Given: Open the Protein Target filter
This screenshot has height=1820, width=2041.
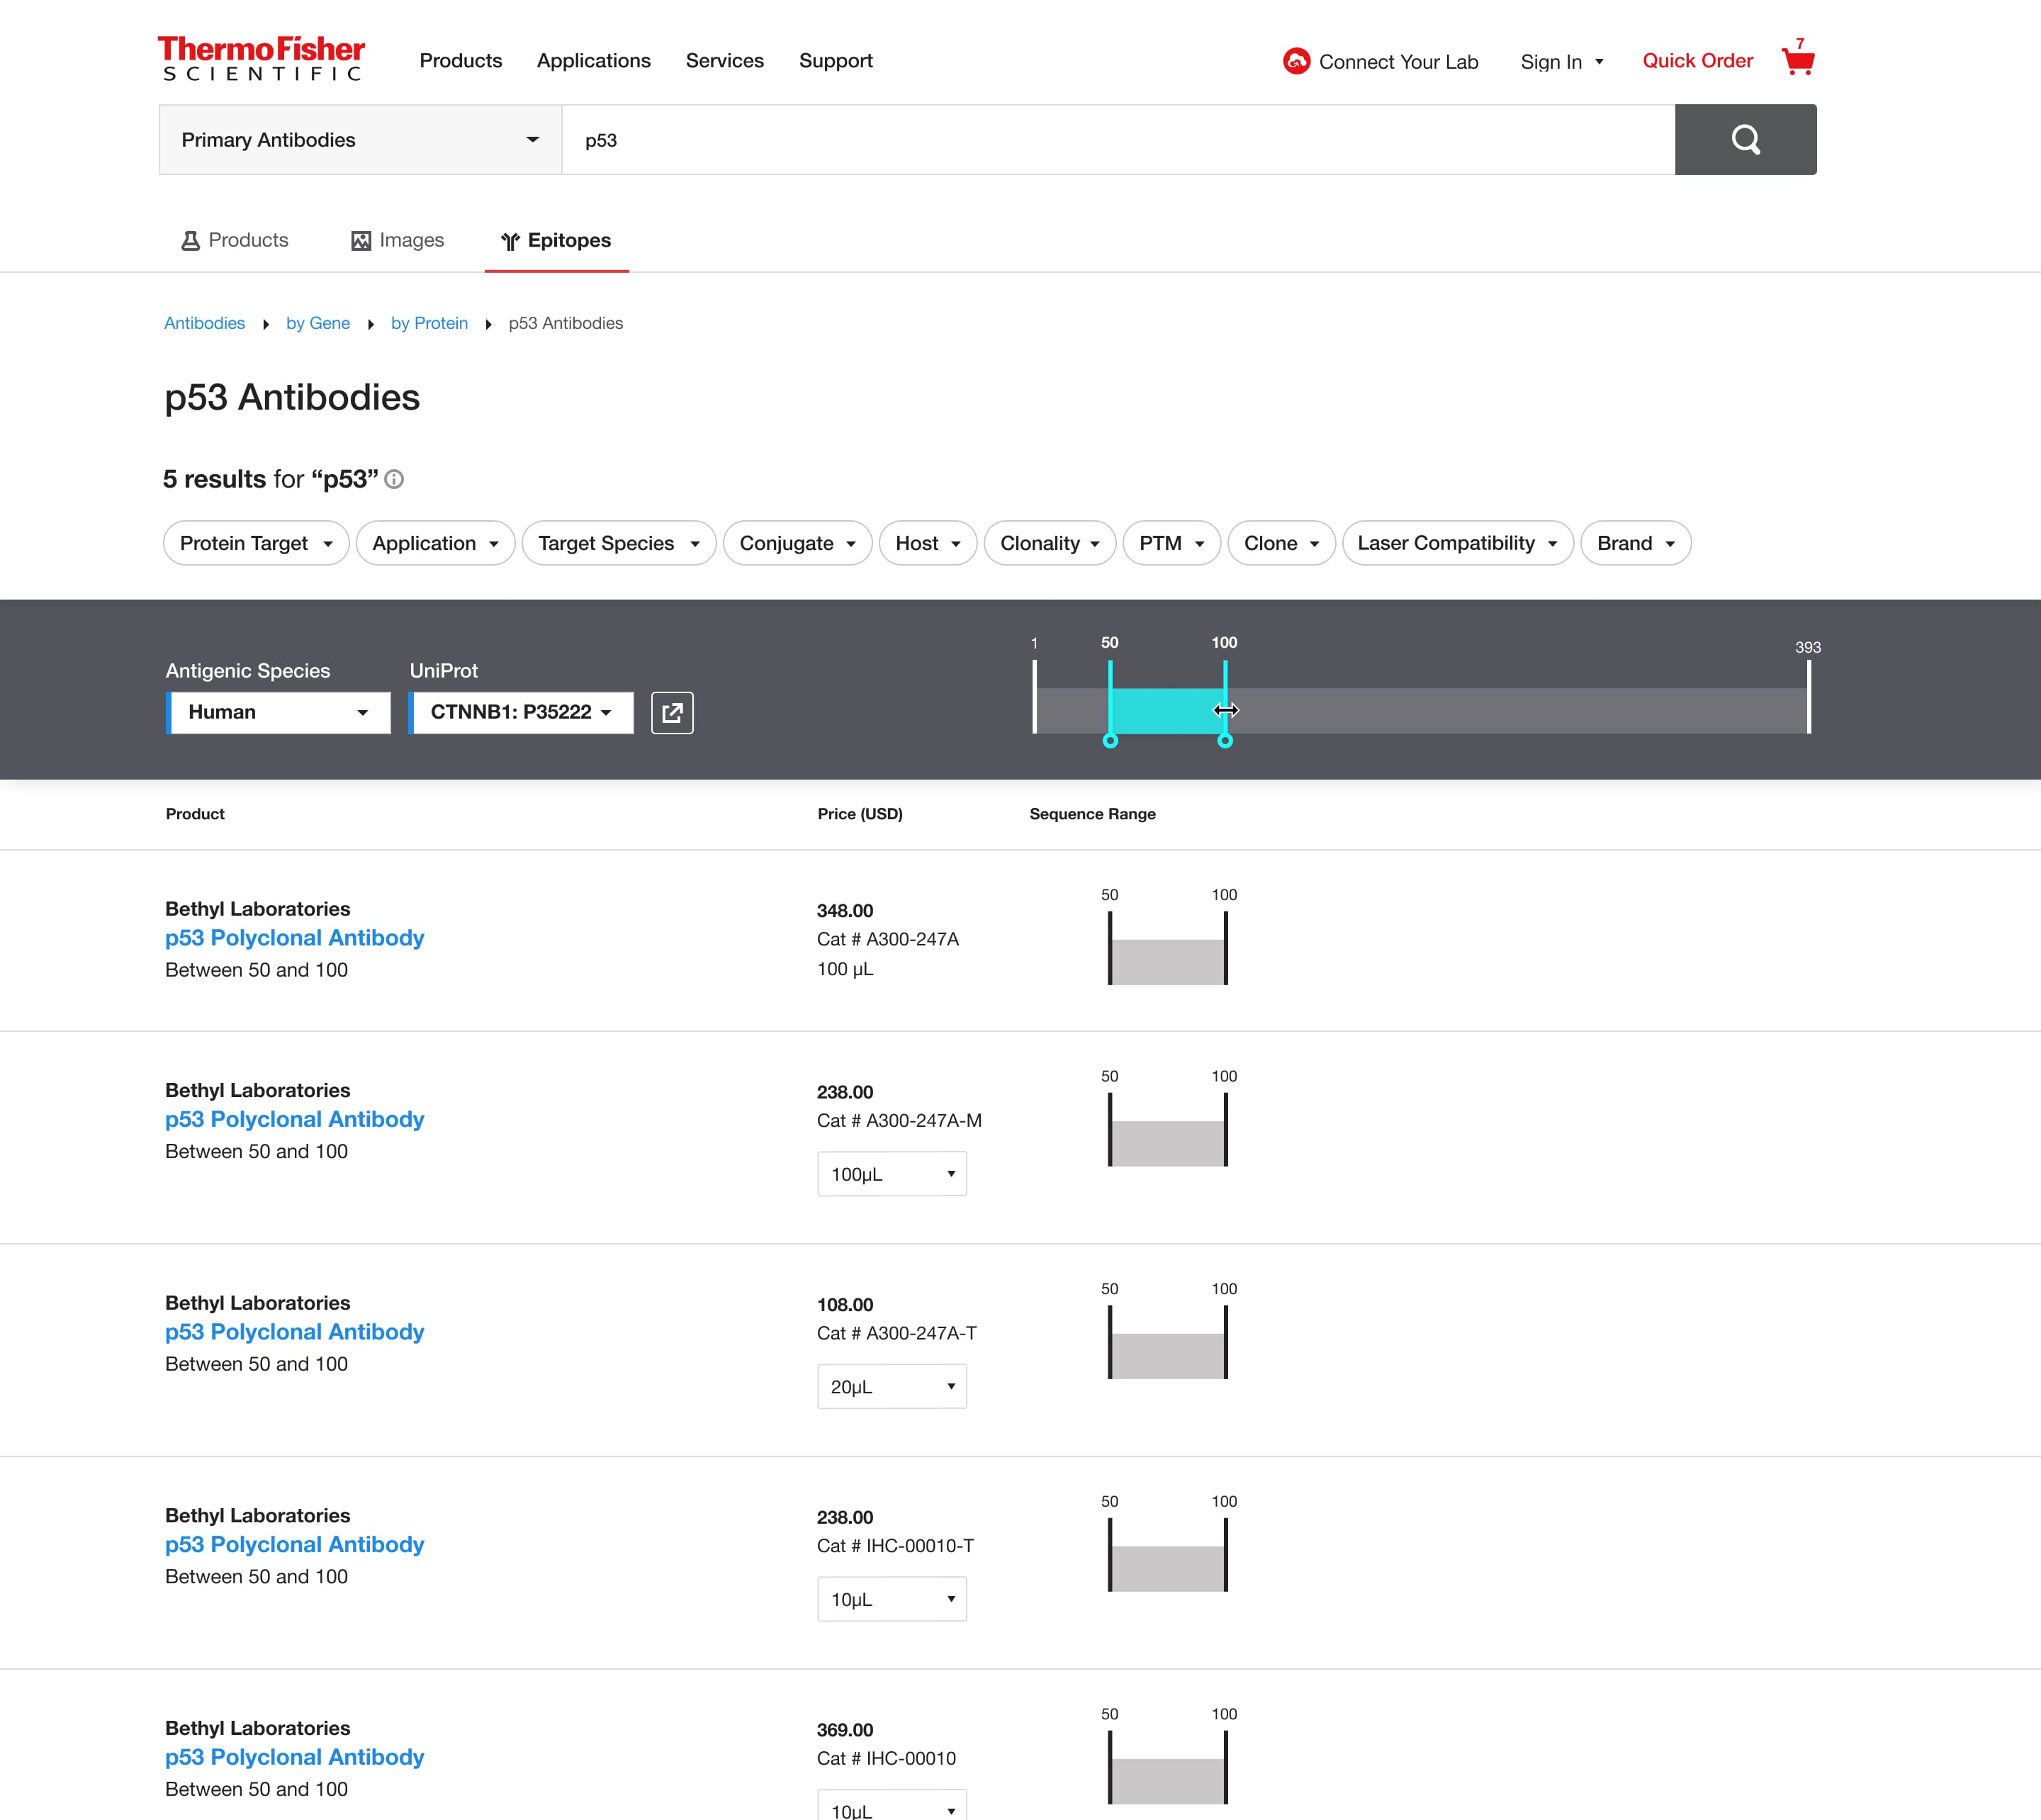Looking at the screenshot, I should [256, 543].
